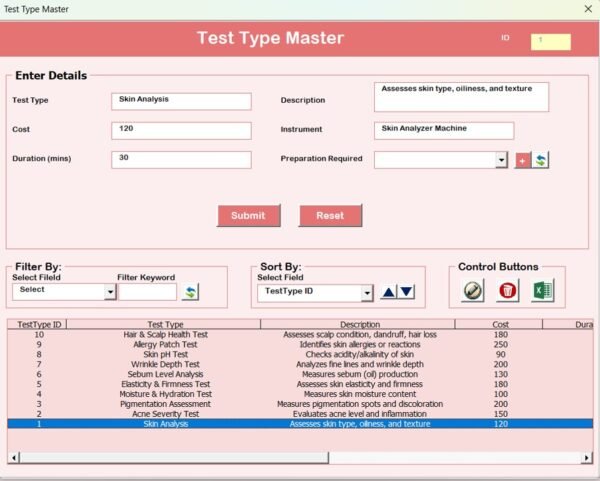The width and height of the screenshot is (600, 481).
Task: Click the red trash delete button
Action: [507, 290]
